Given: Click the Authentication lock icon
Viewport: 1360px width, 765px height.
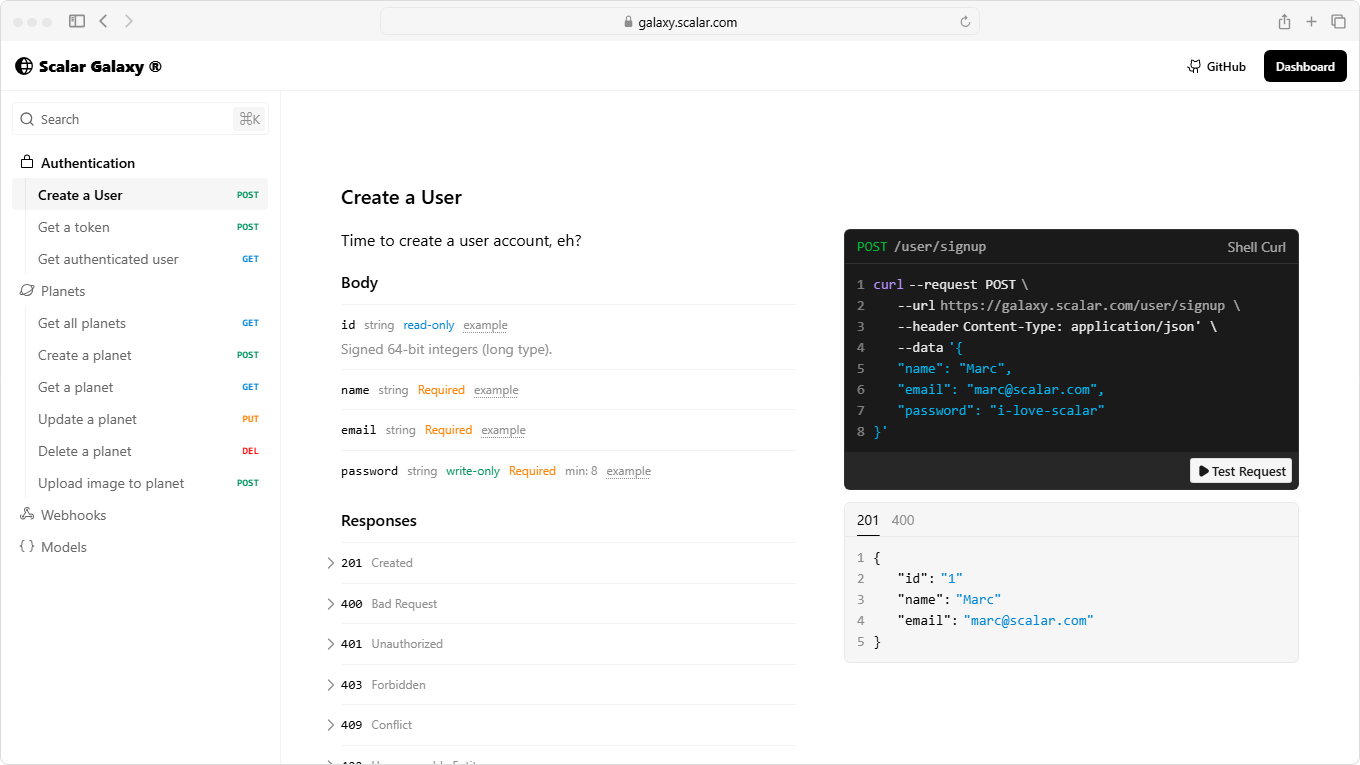Looking at the screenshot, I should pyautogui.click(x=27, y=162).
